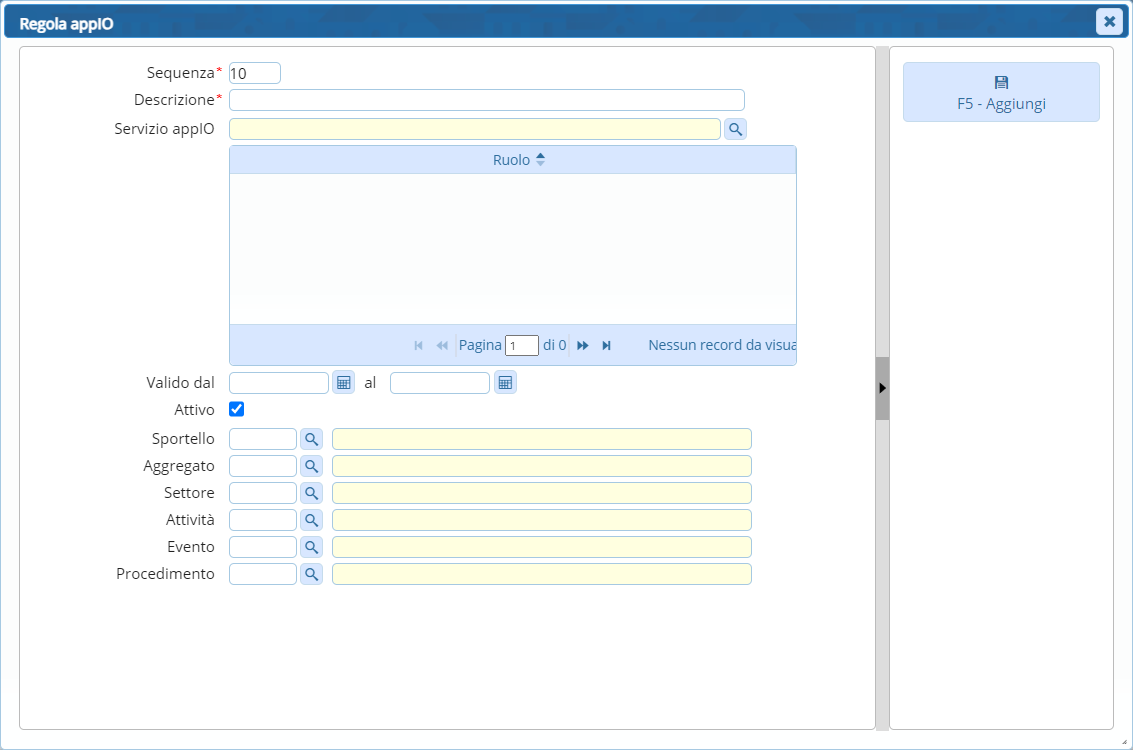Click the Sportello code input field

[x=262, y=439]
